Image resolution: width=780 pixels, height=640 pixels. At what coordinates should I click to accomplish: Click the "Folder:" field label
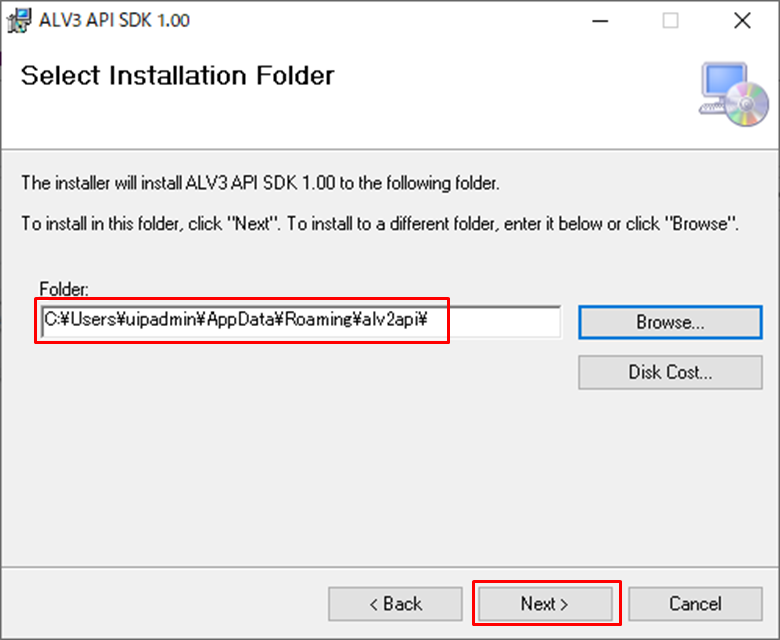[64, 289]
